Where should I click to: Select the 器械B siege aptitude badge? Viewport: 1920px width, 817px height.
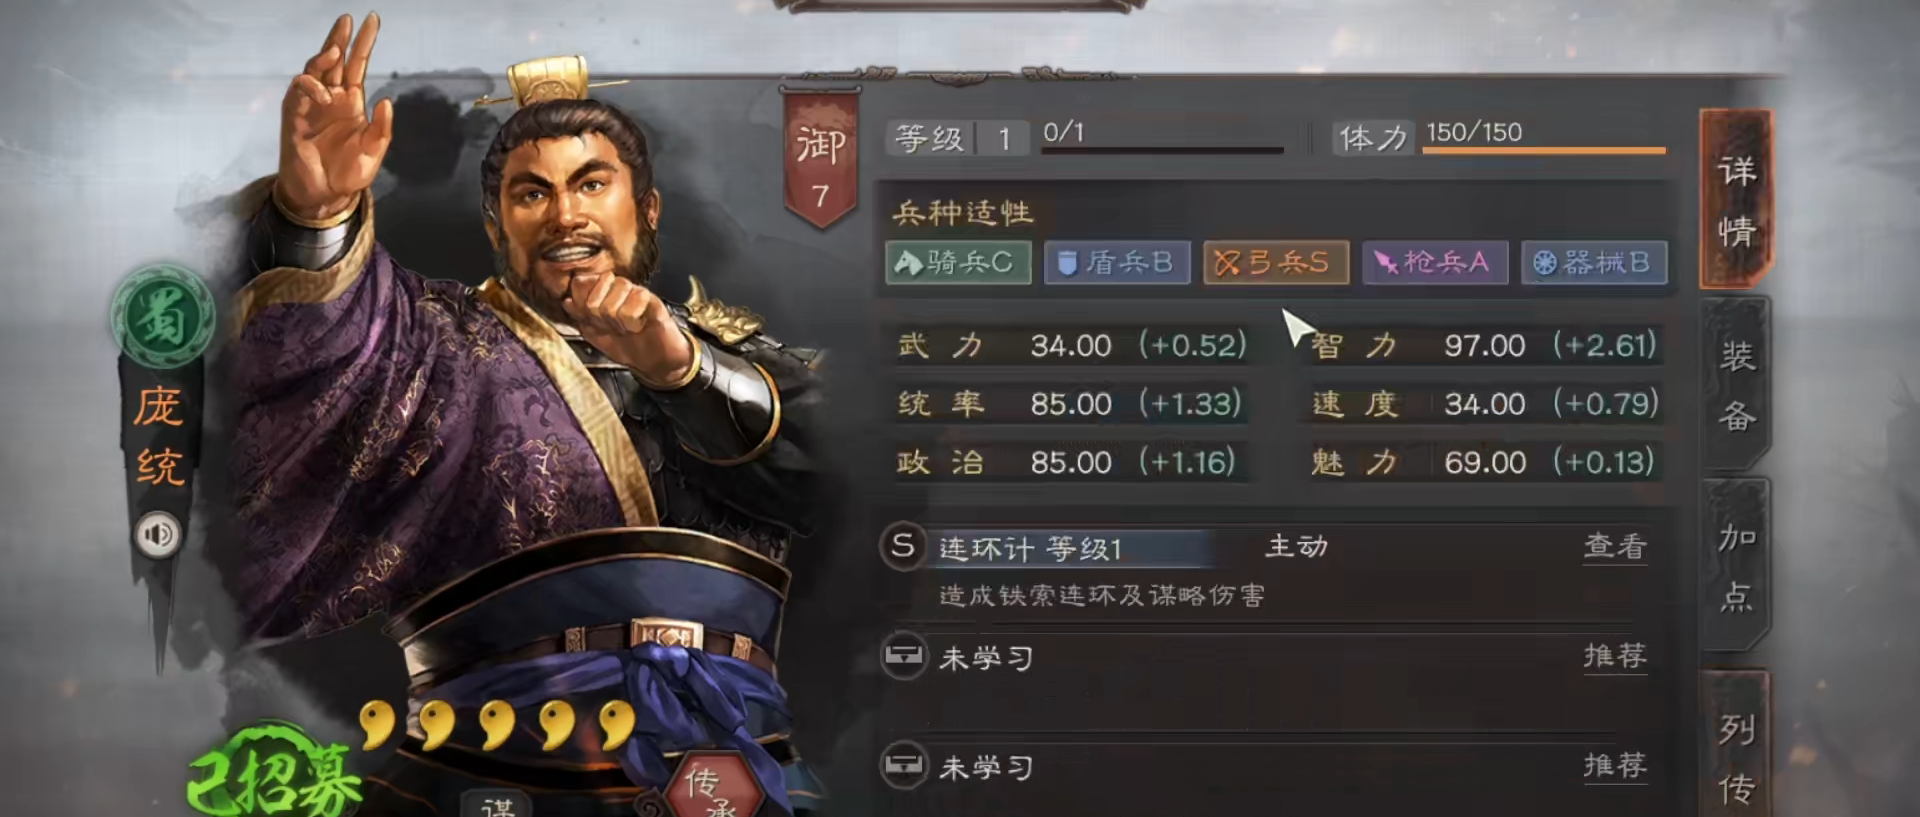[x=1594, y=263]
